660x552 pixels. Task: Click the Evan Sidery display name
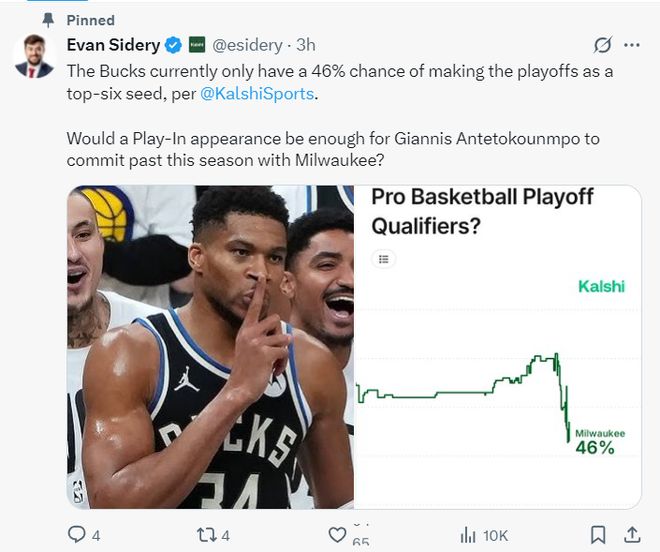pyautogui.click(x=112, y=45)
